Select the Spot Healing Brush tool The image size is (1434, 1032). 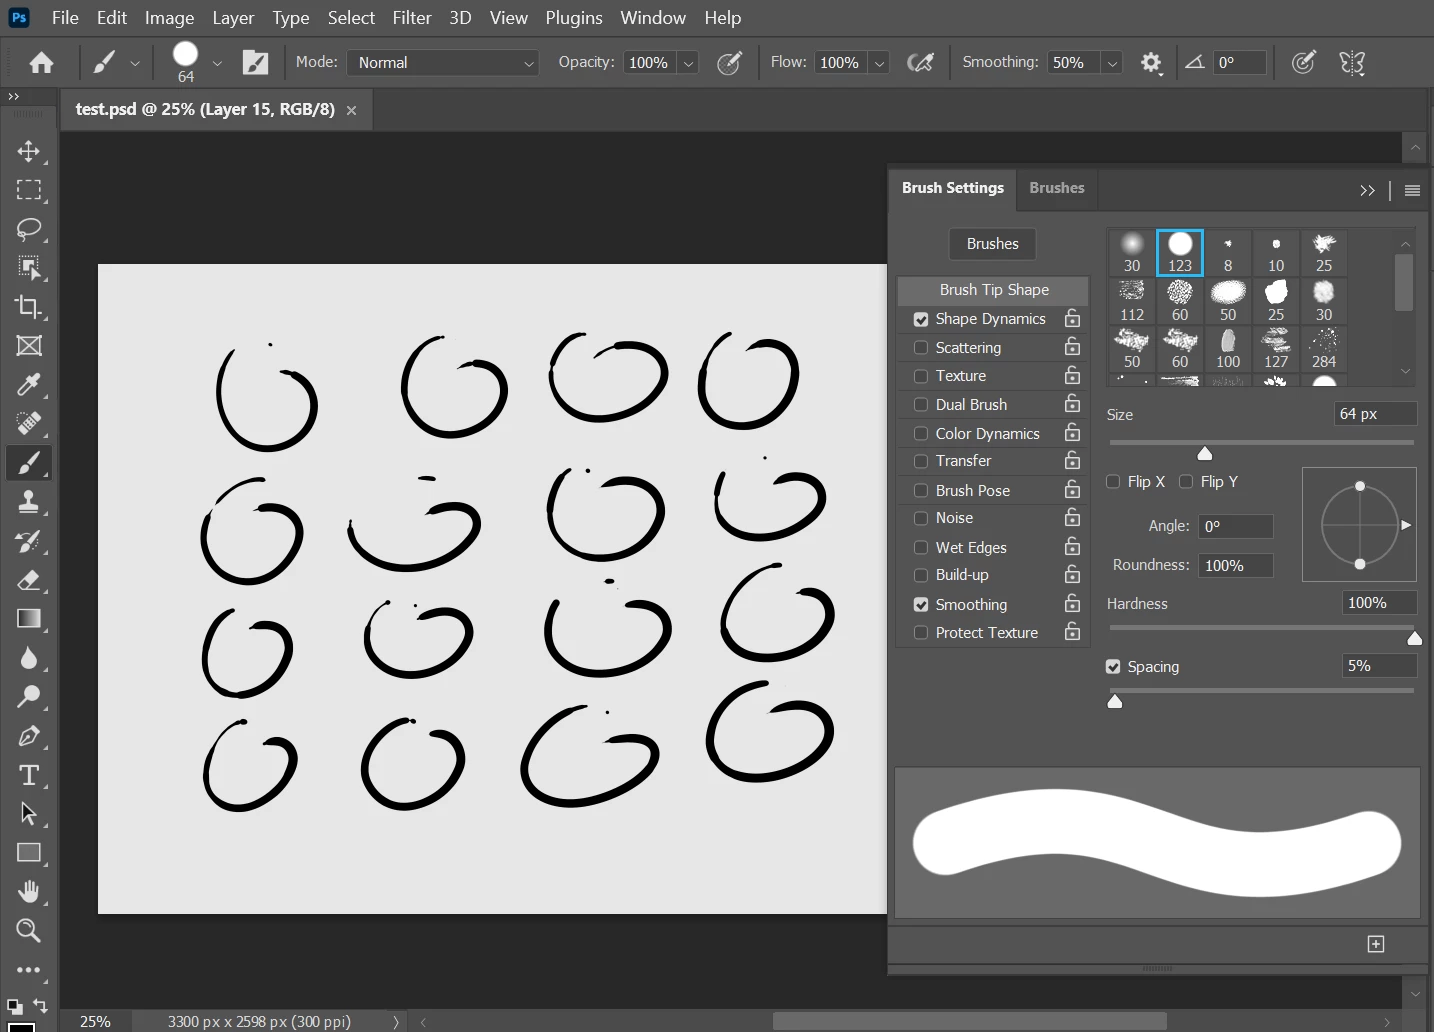tap(29, 424)
